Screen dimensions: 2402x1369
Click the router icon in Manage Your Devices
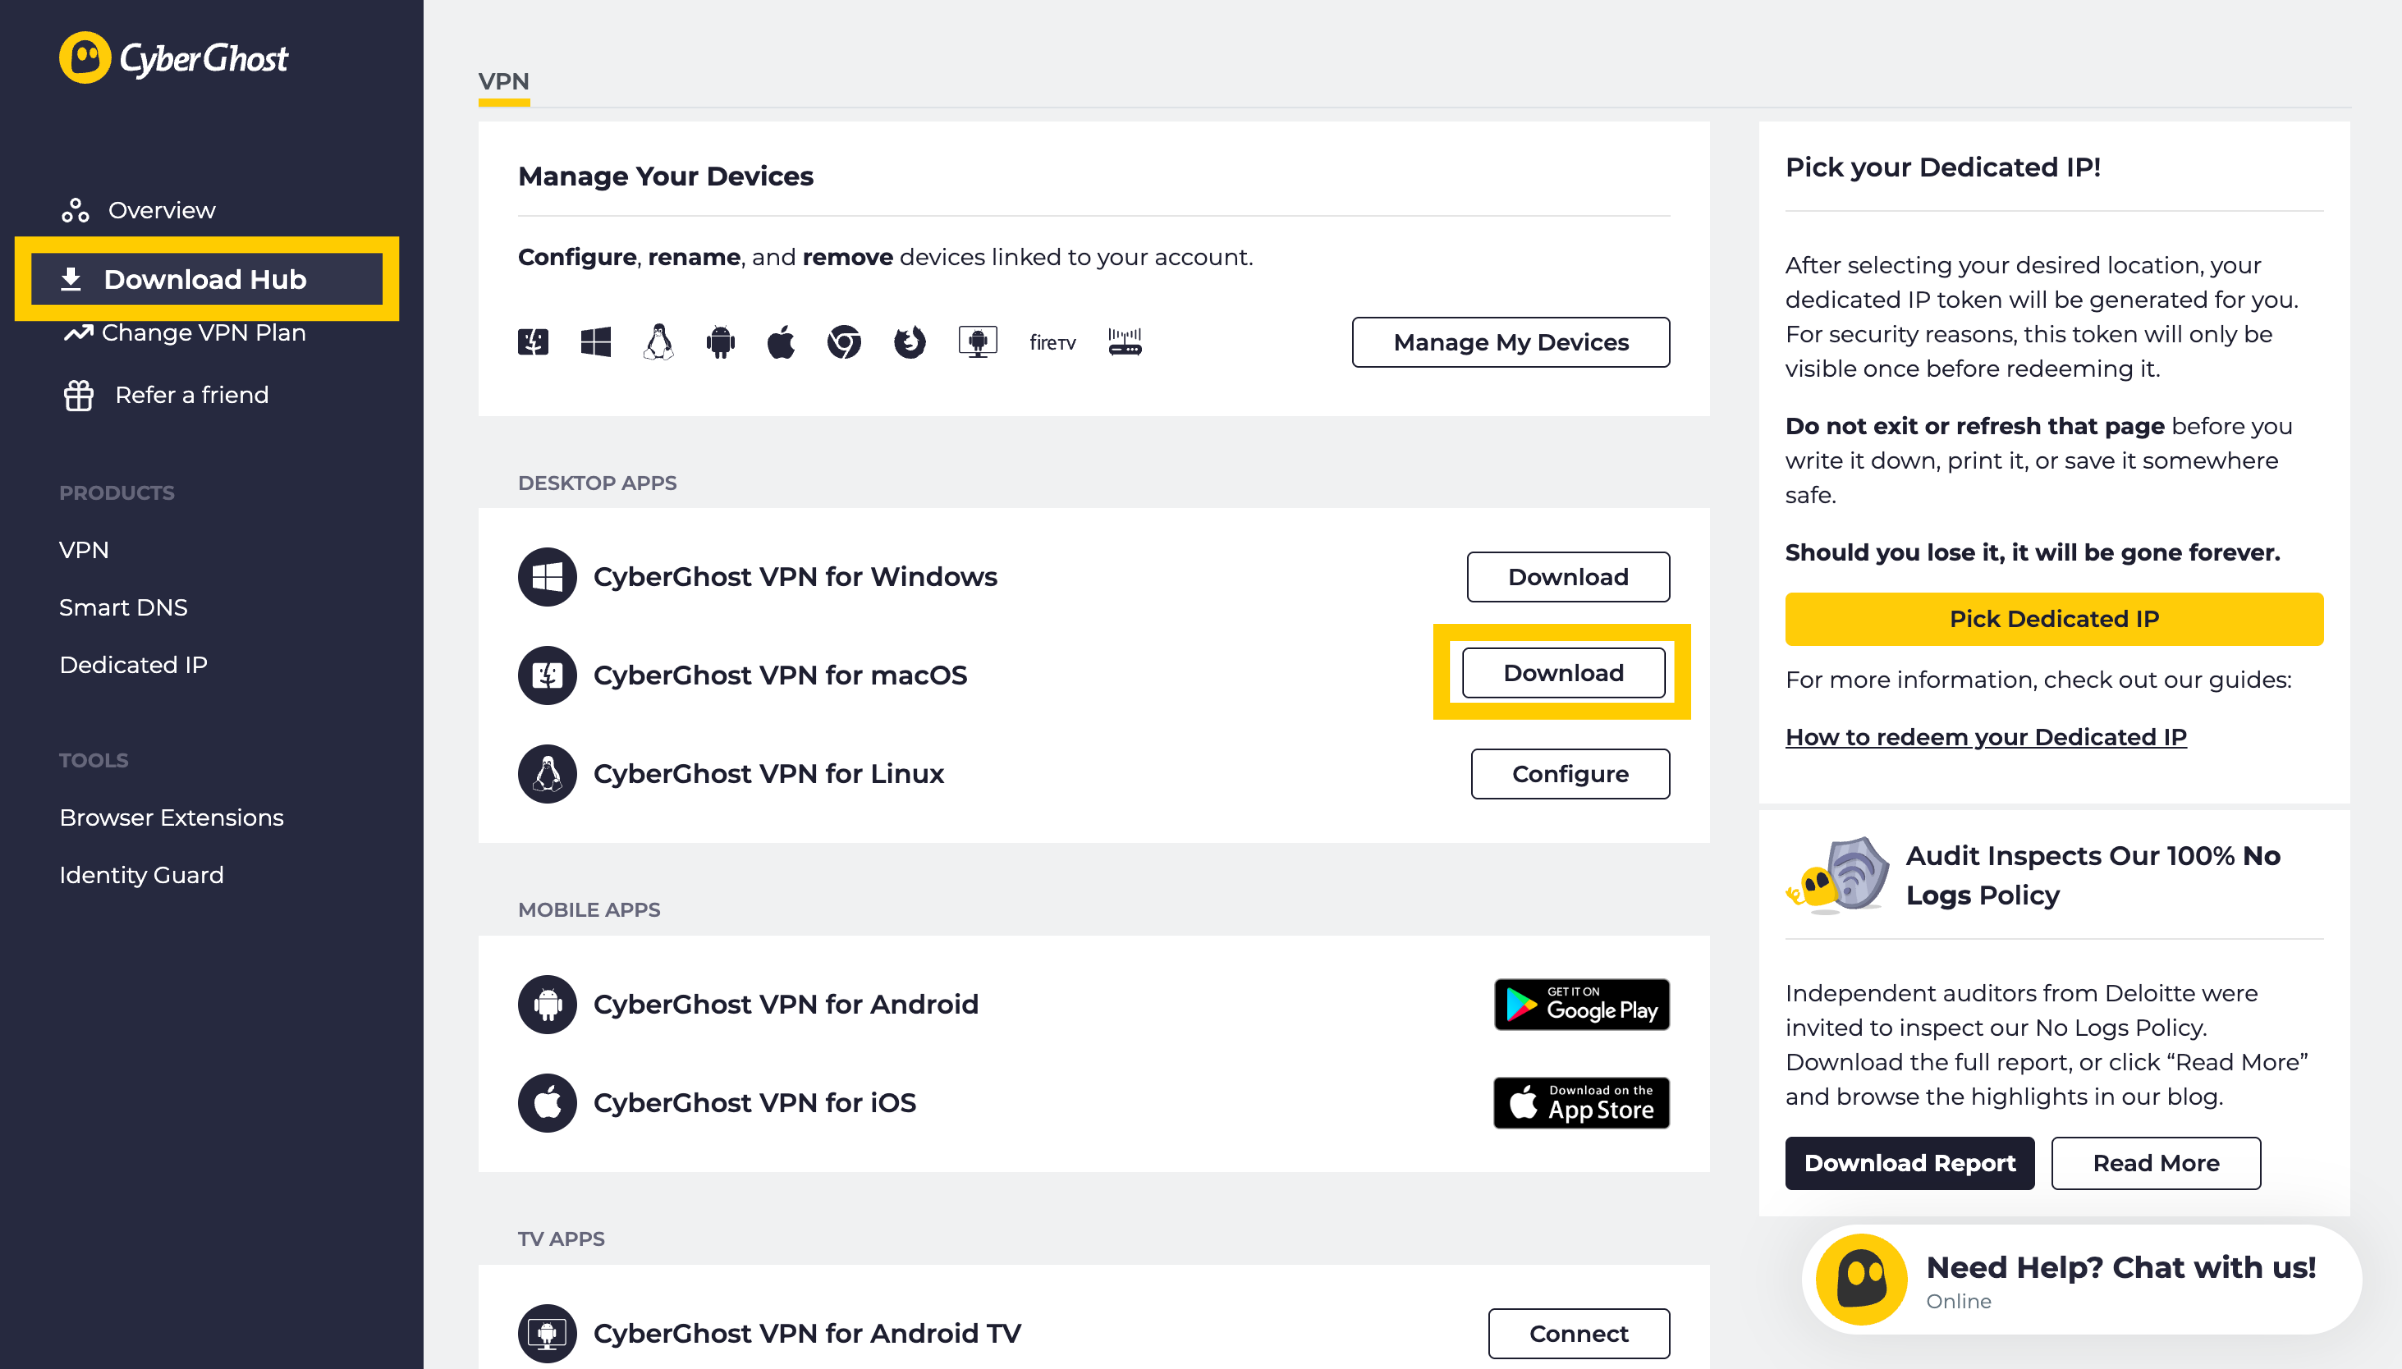1125,342
